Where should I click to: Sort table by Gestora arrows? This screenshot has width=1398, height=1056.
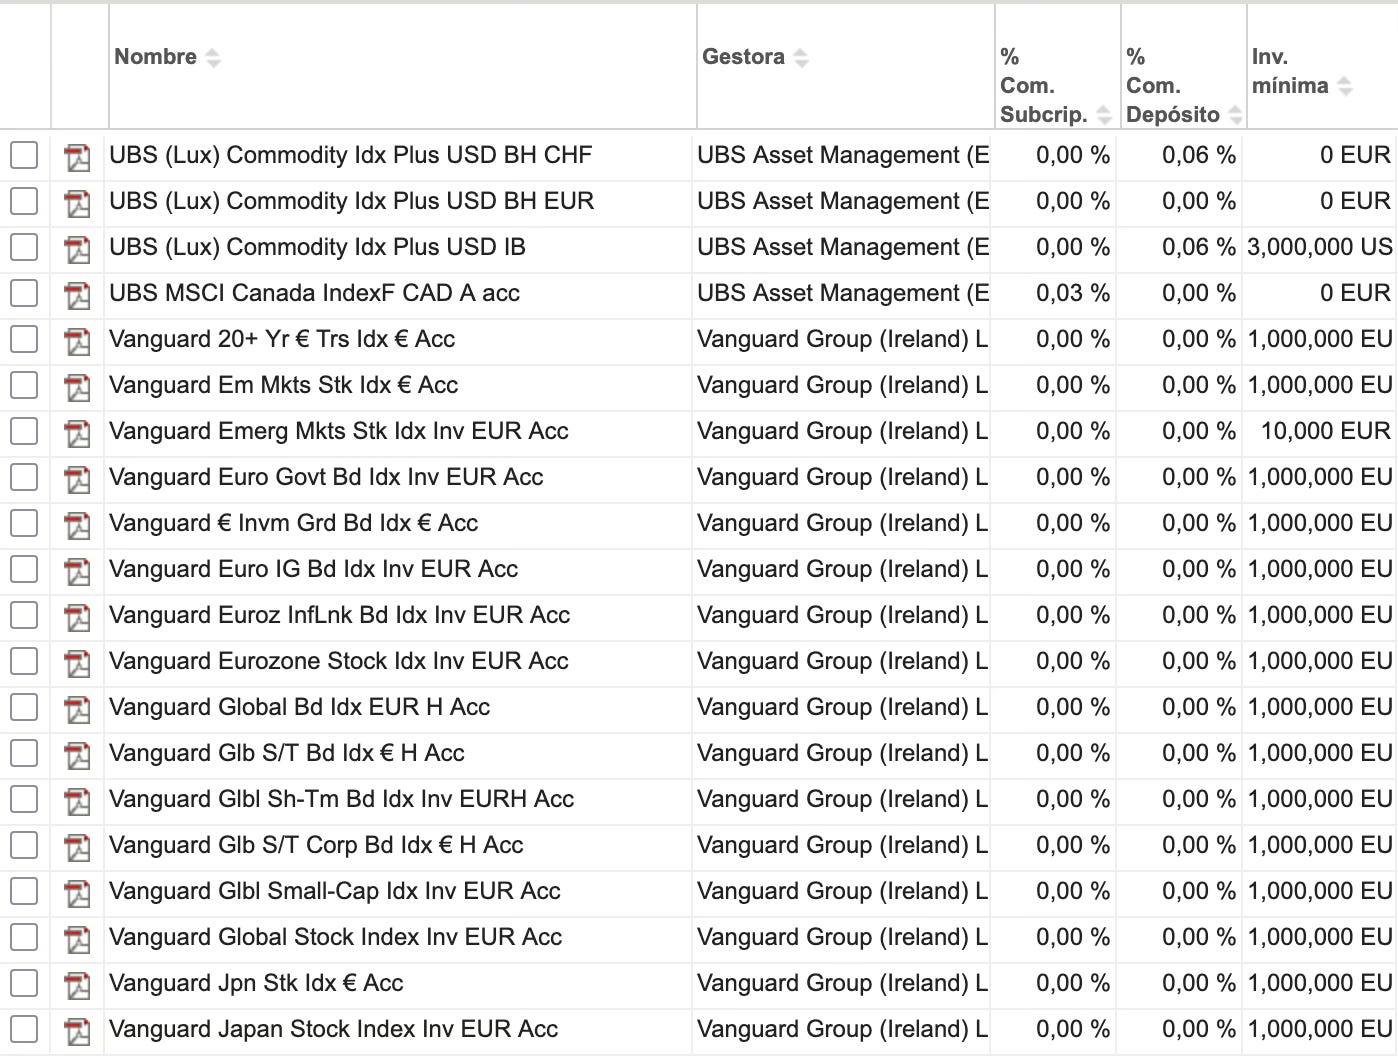click(x=801, y=58)
